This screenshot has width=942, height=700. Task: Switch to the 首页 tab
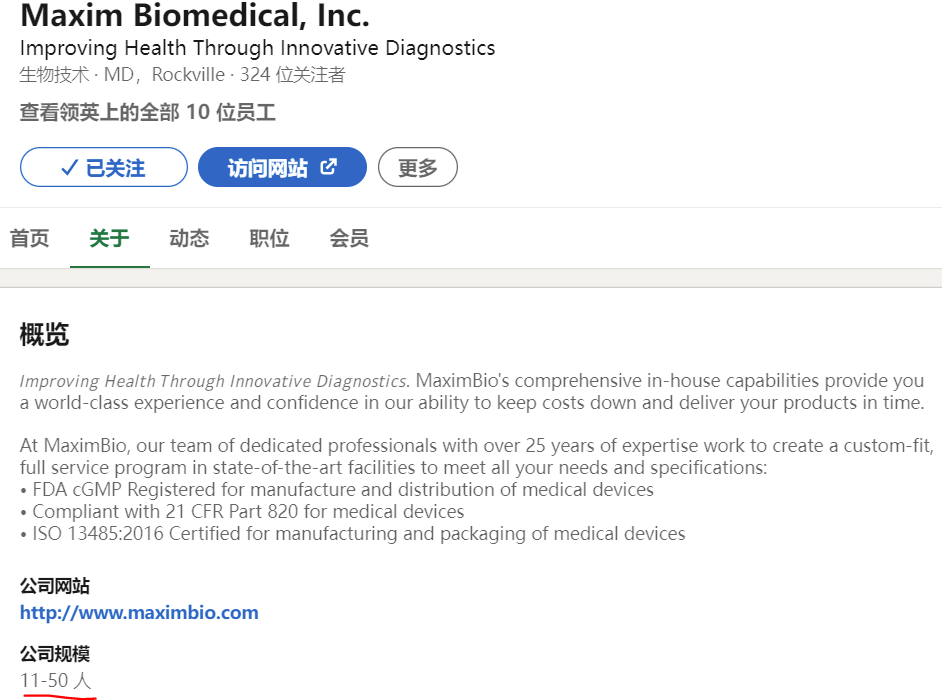click(29, 239)
